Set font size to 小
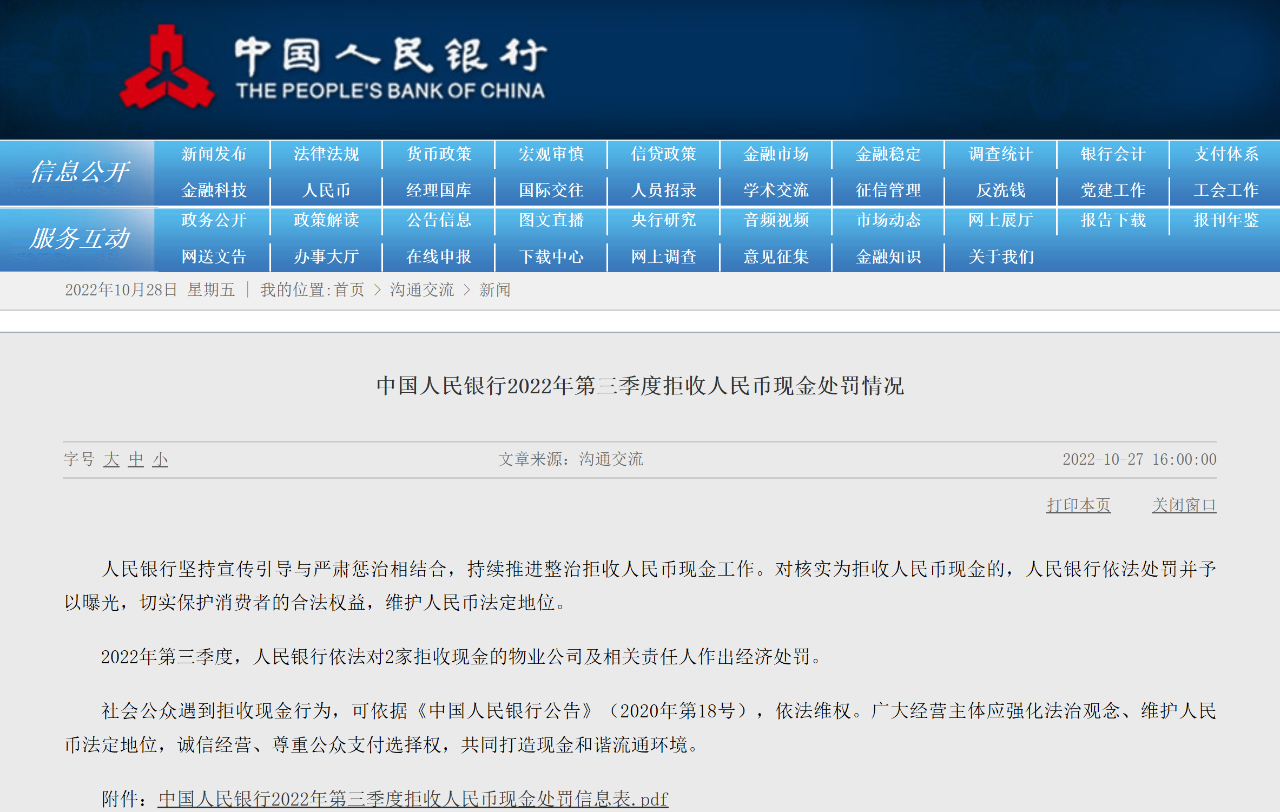 tap(160, 460)
